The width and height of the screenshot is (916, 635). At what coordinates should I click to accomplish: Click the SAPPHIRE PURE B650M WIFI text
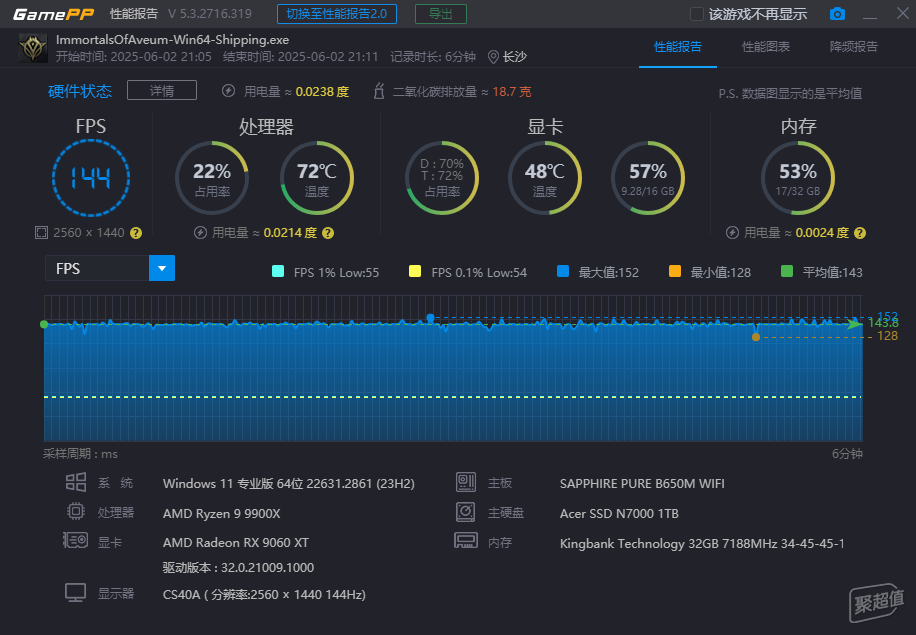coord(642,484)
